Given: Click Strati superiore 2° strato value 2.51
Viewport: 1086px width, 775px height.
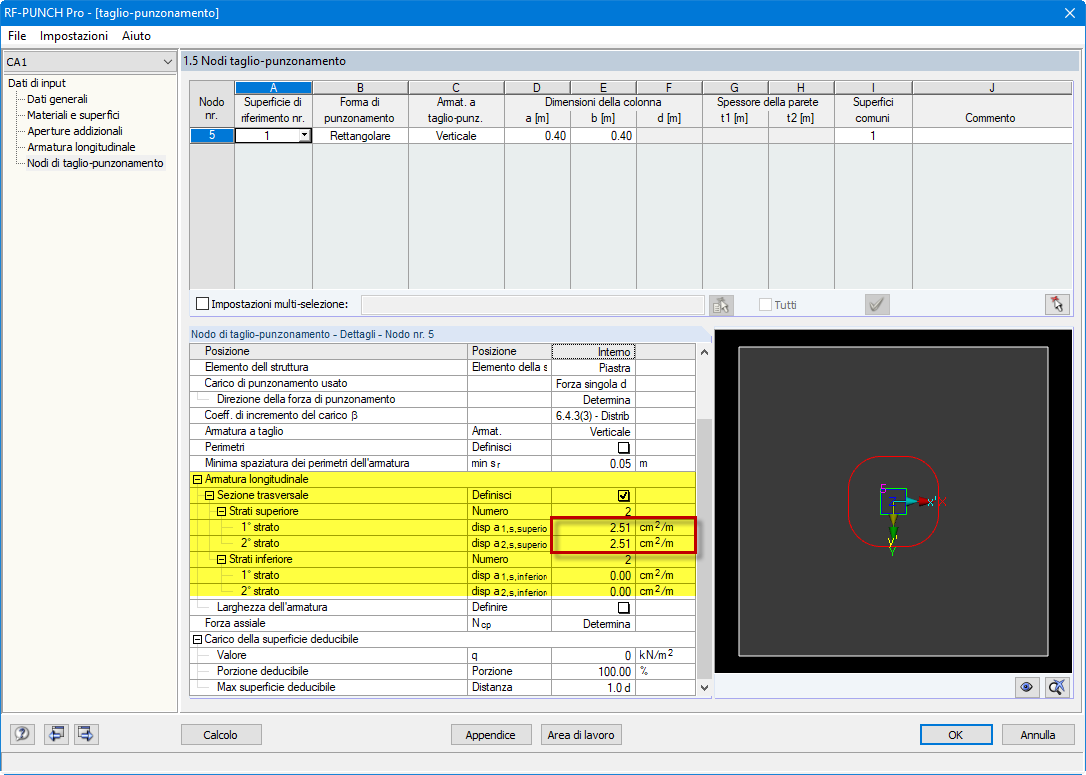Looking at the screenshot, I should 594,544.
